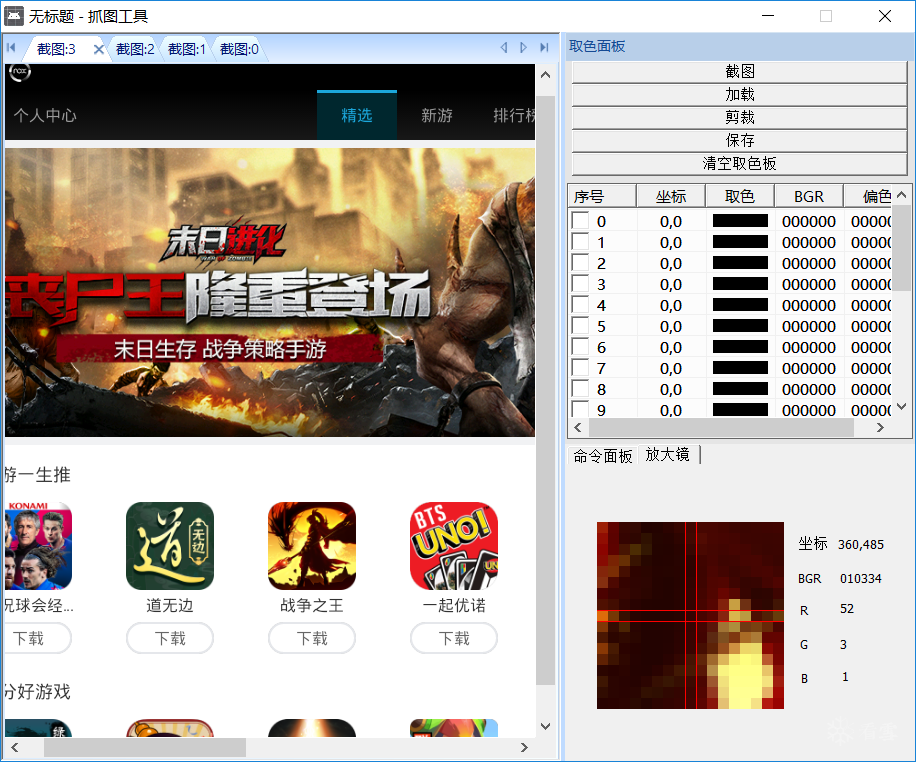
Task: Switch to the 截图:0 tab
Action: click(x=239, y=49)
